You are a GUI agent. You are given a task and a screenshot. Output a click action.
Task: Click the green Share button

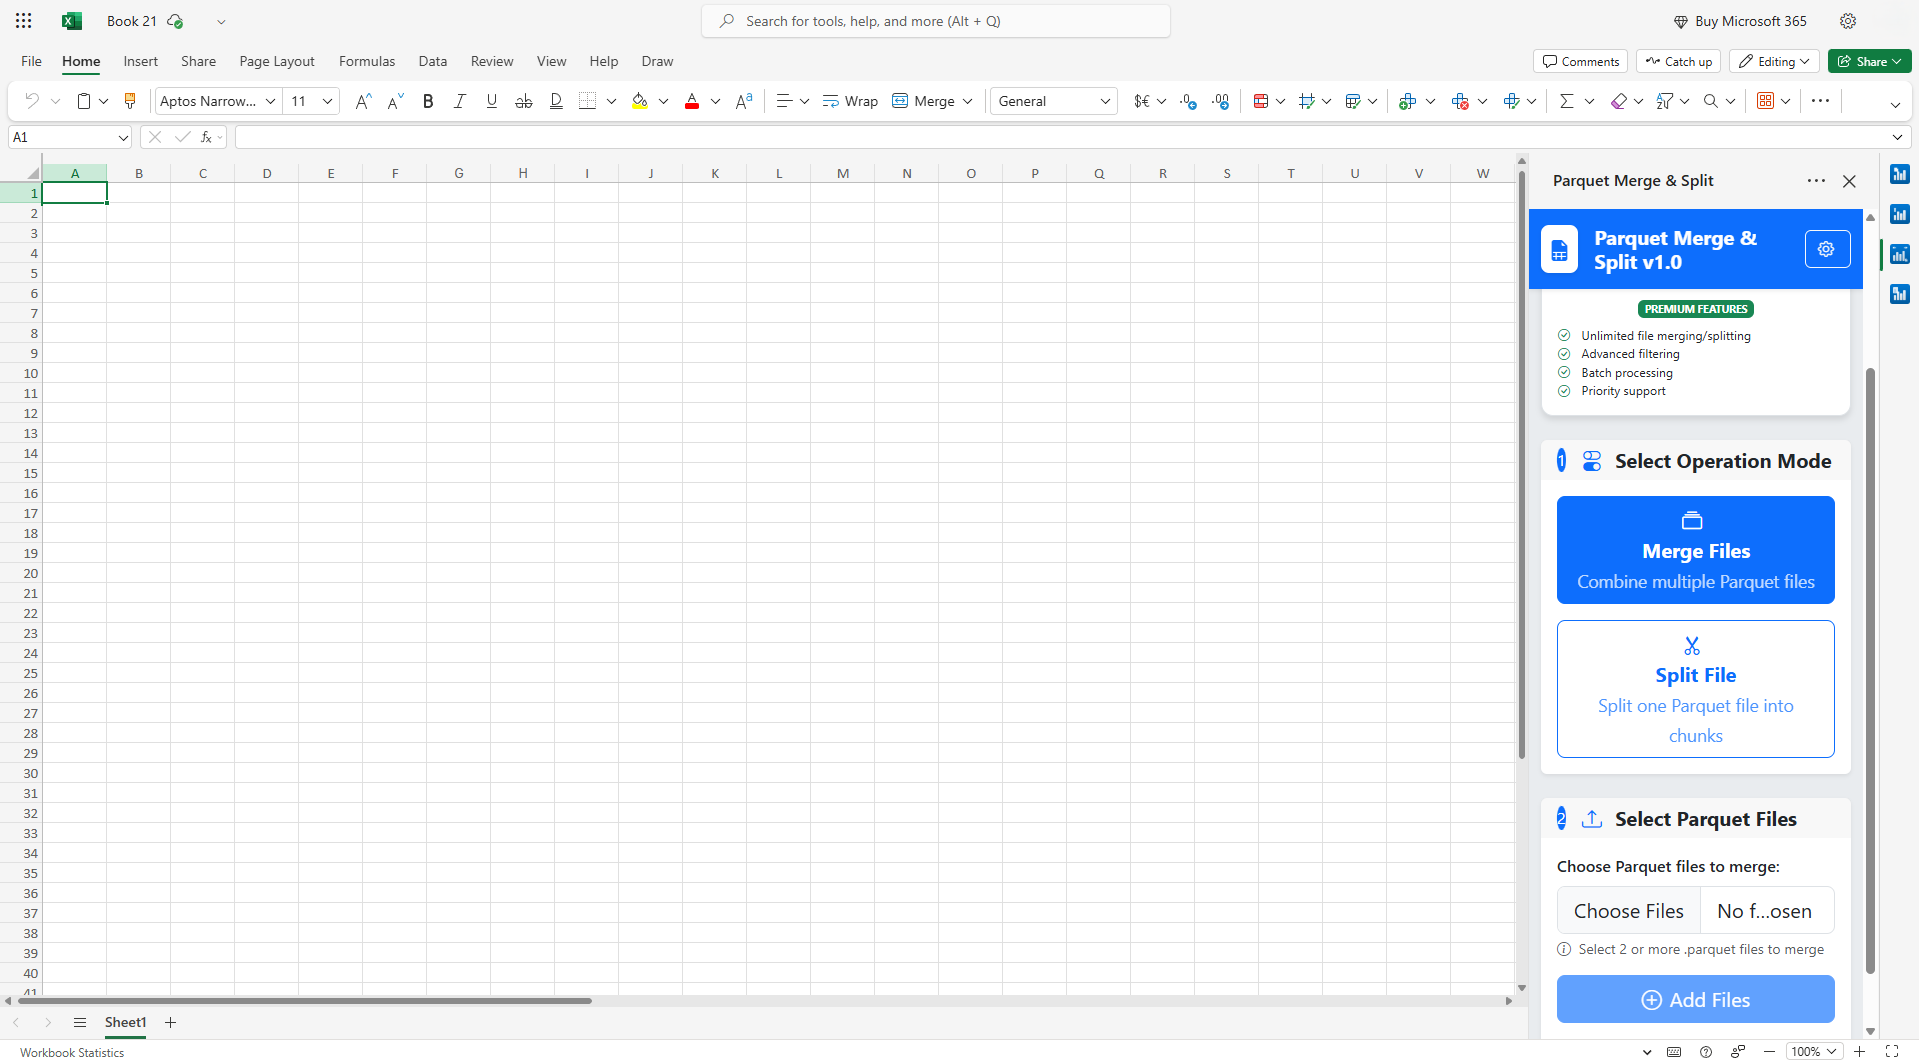click(1869, 61)
